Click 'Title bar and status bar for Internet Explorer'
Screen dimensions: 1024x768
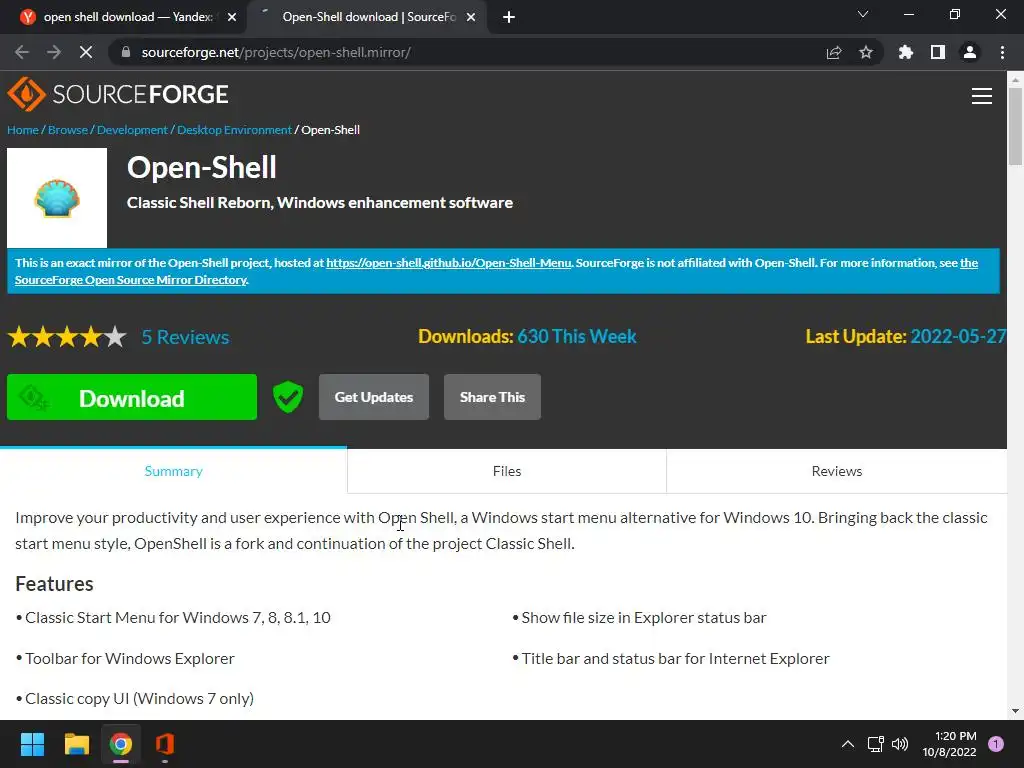[x=675, y=658]
